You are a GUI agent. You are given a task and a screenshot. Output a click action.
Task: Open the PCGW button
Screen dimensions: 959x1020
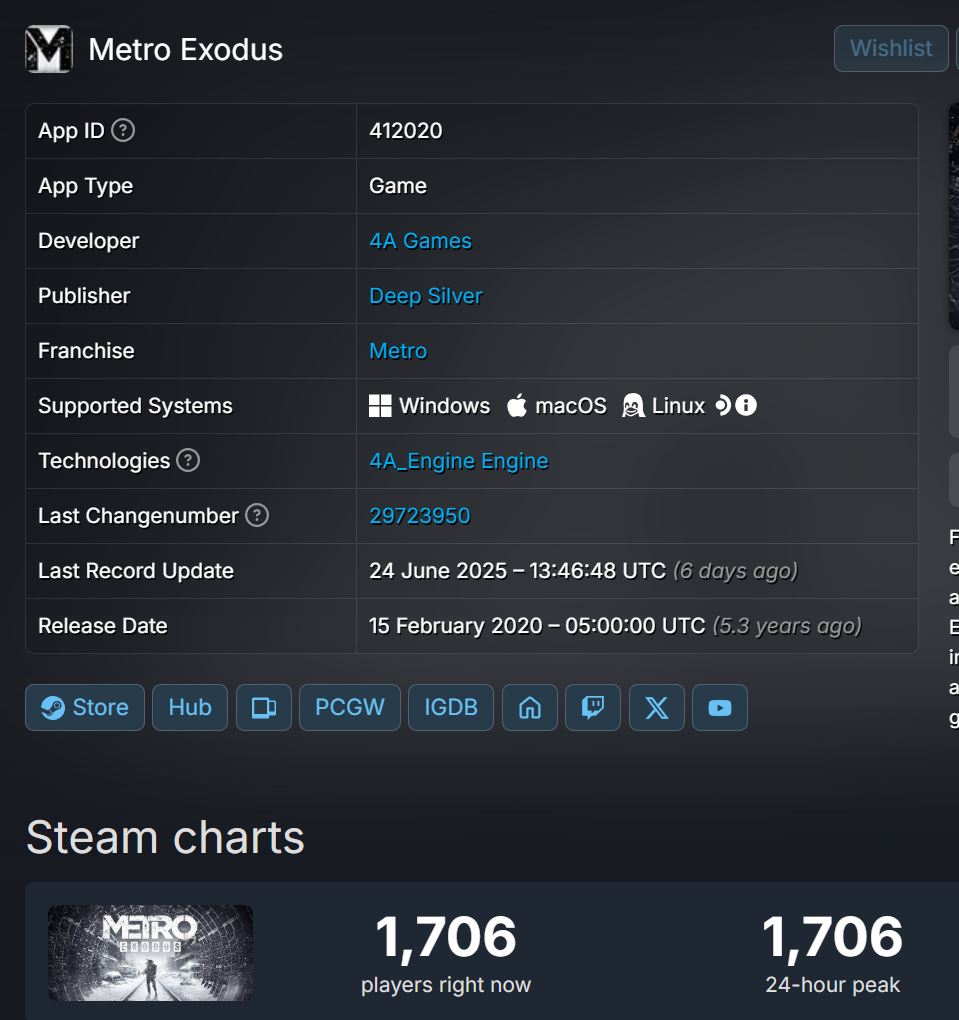point(349,707)
